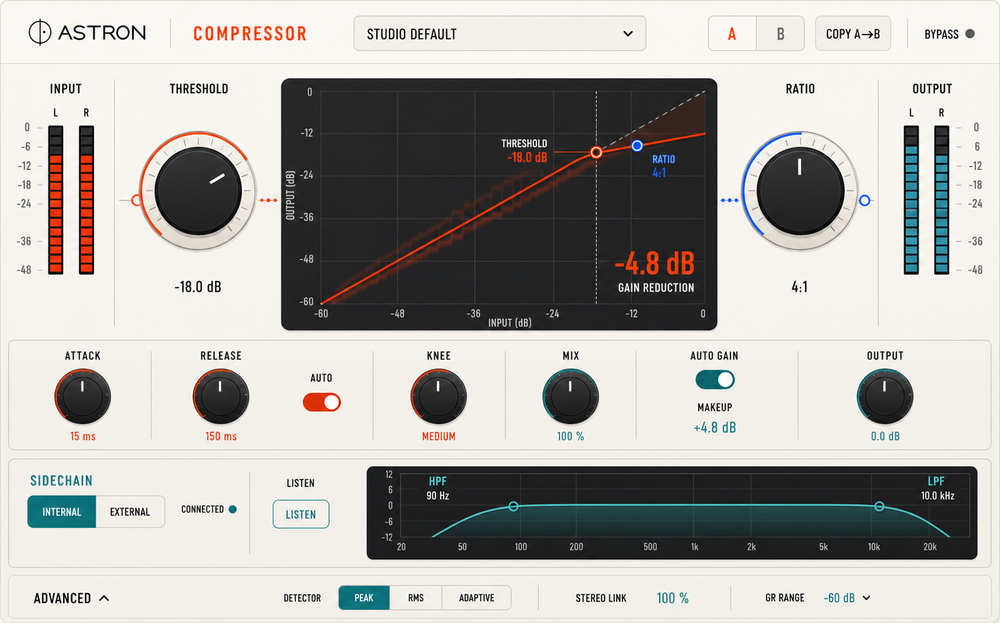1000x623 pixels.
Task: Click the Connected status indicator
Action: click(x=233, y=509)
